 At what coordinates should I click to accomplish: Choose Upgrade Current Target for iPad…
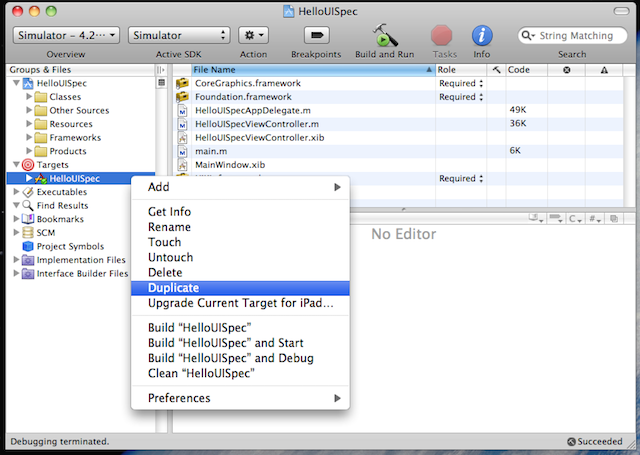(x=240, y=303)
